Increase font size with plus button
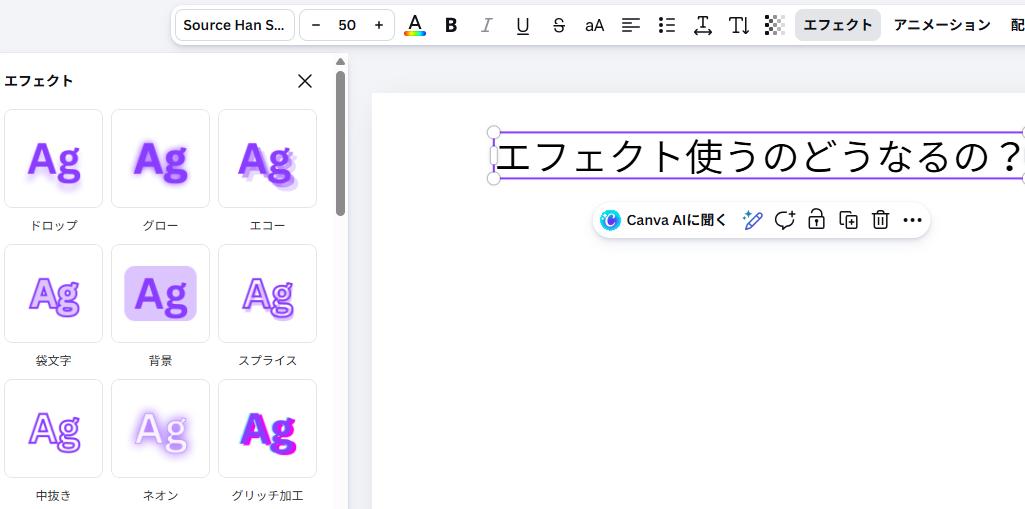 (x=378, y=25)
